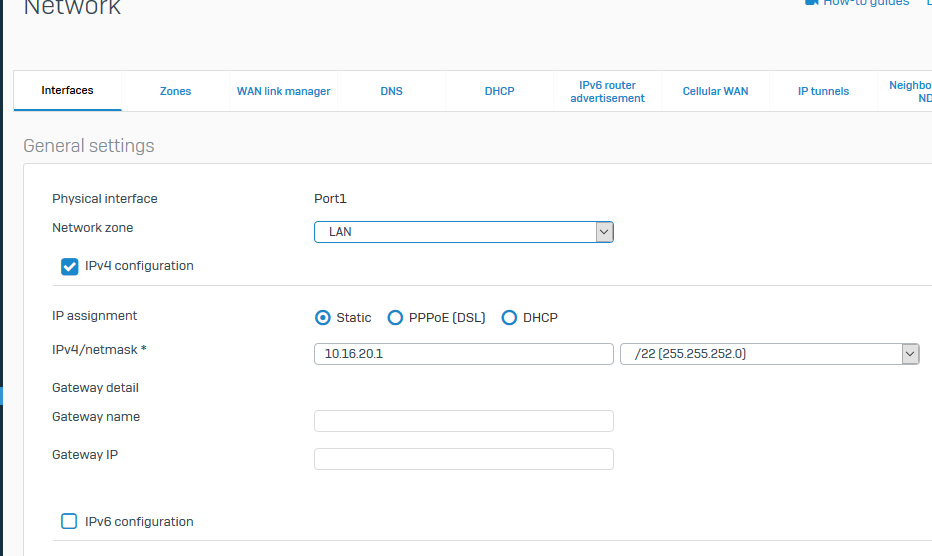Click the How-to guides video icon
932x556 pixels.
pos(811,3)
